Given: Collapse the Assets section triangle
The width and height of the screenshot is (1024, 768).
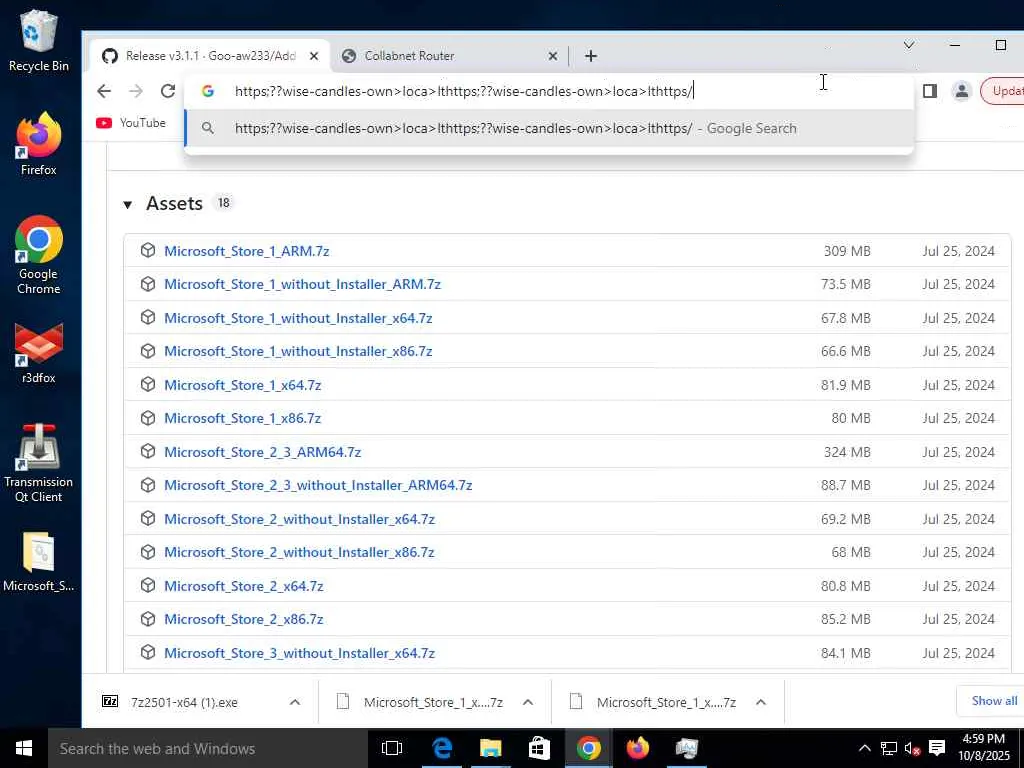Looking at the screenshot, I should pos(128,204).
